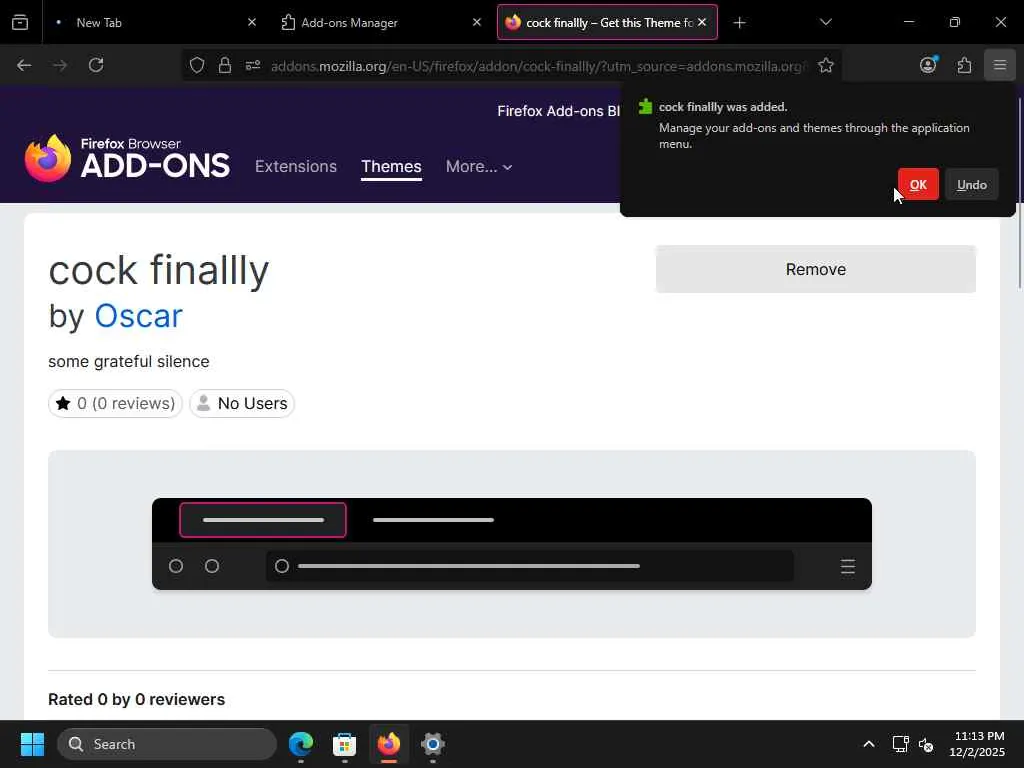Open Microsoft Store from taskbar
The width and height of the screenshot is (1024, 768).
pyautogui.click(x=344, y=744)
